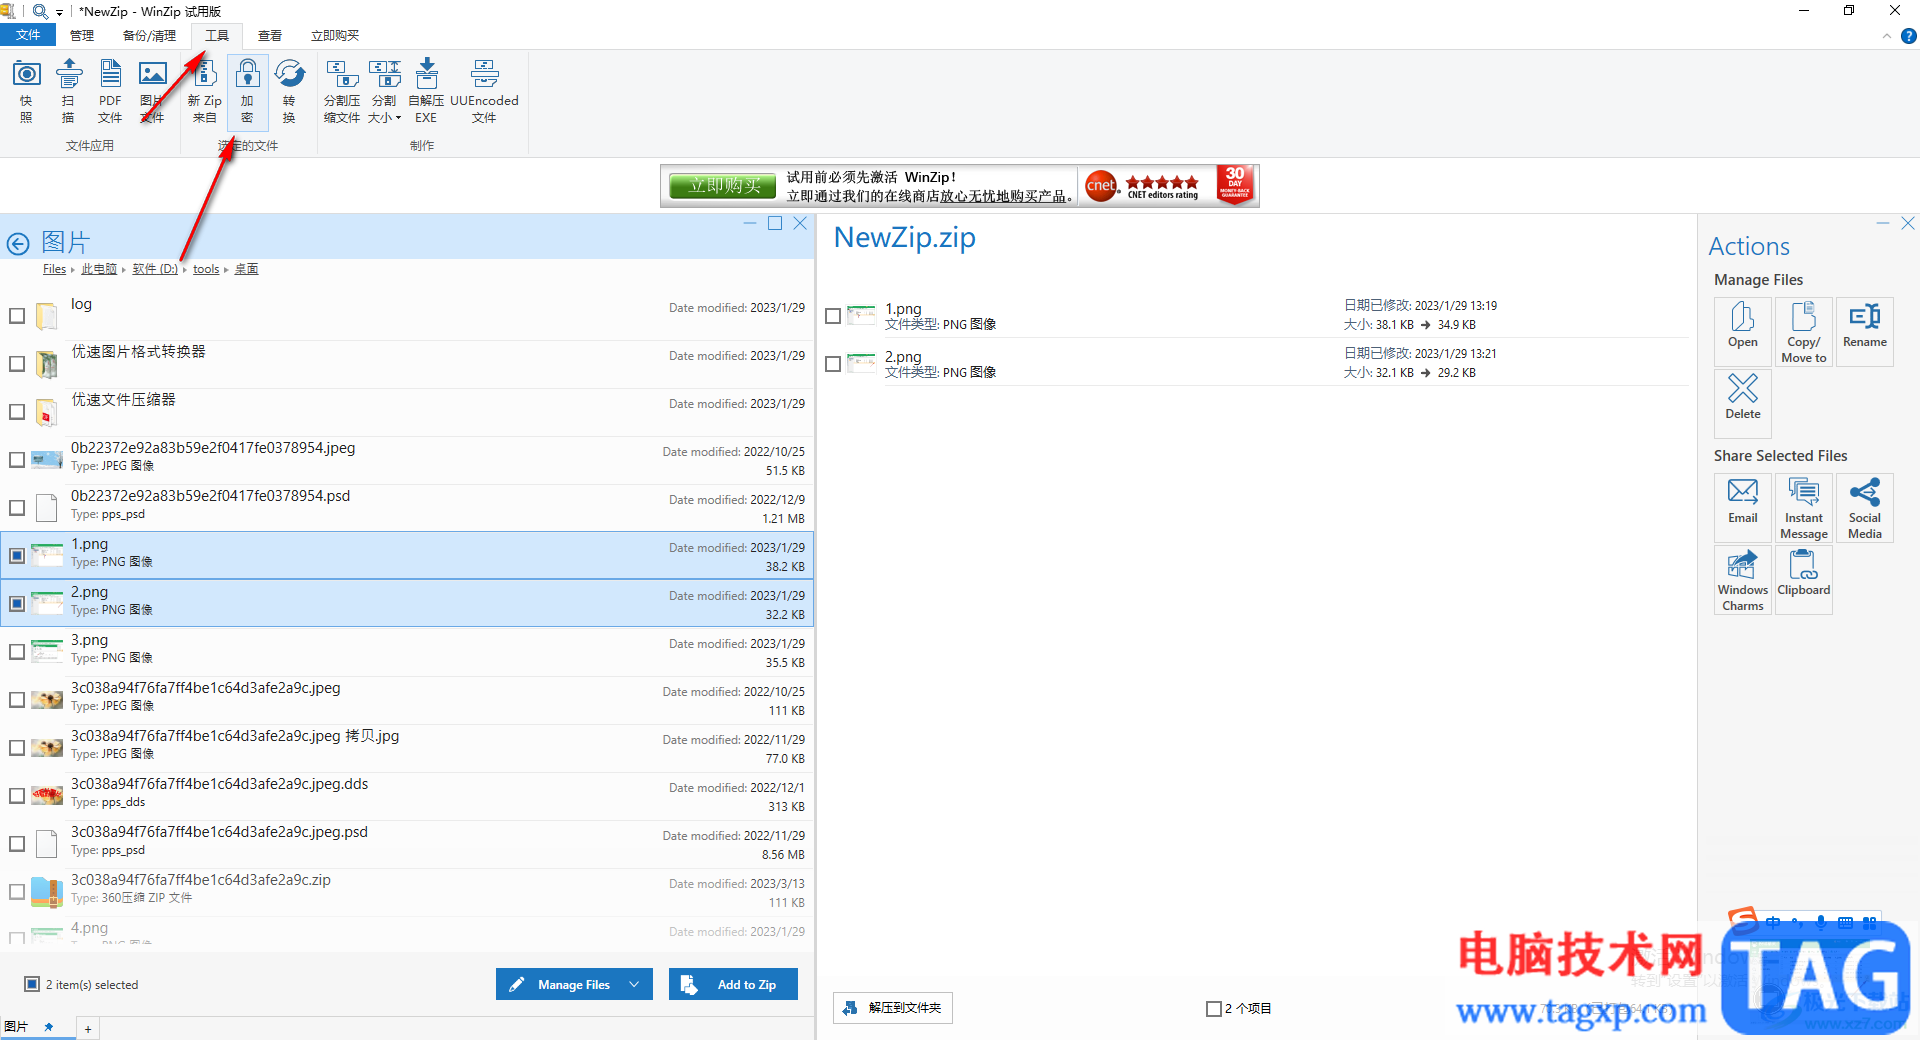Screen dimensions: 1920x1040
Task: Collapse the ribbon with the chevron
Action: [1887, 36]
